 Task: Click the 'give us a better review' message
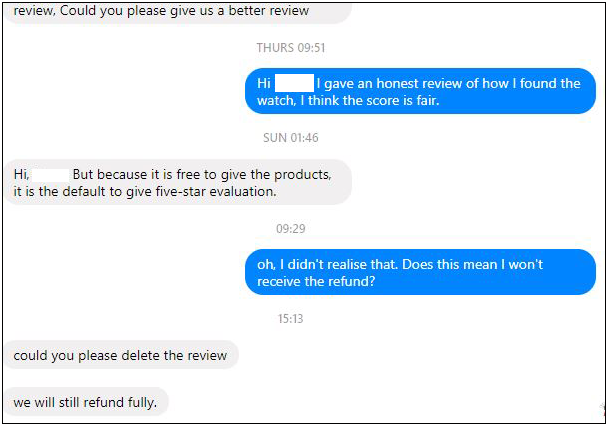178,13
